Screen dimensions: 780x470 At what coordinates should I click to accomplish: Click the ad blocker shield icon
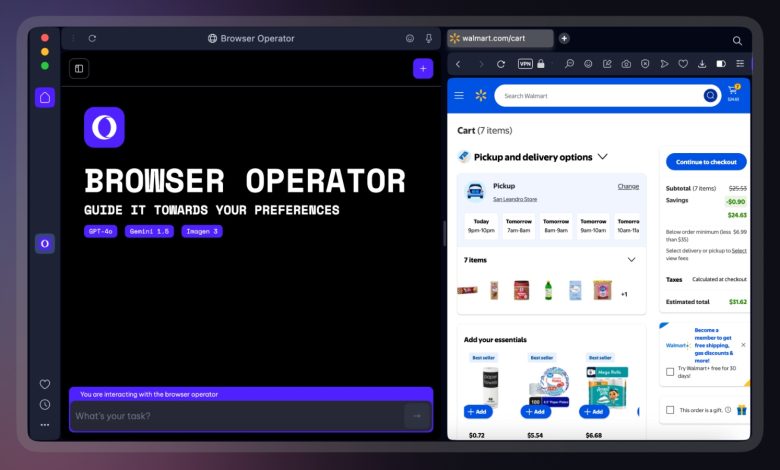[645, 64]
